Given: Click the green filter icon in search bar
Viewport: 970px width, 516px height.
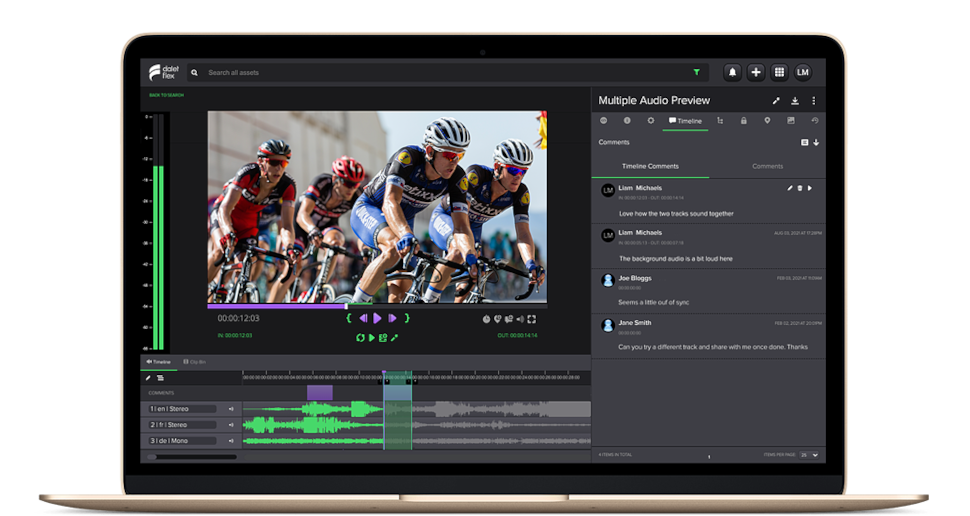Looking at the screenshot, I should coord(696,73).
